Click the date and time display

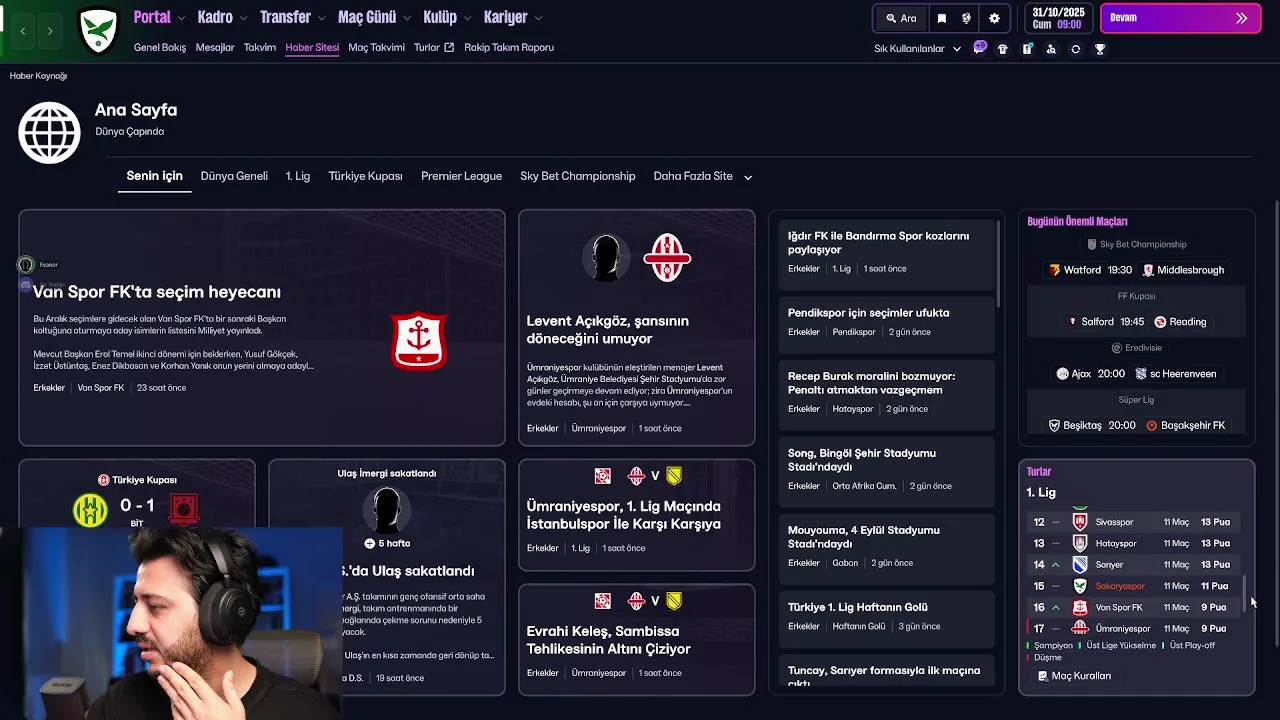1059,18
